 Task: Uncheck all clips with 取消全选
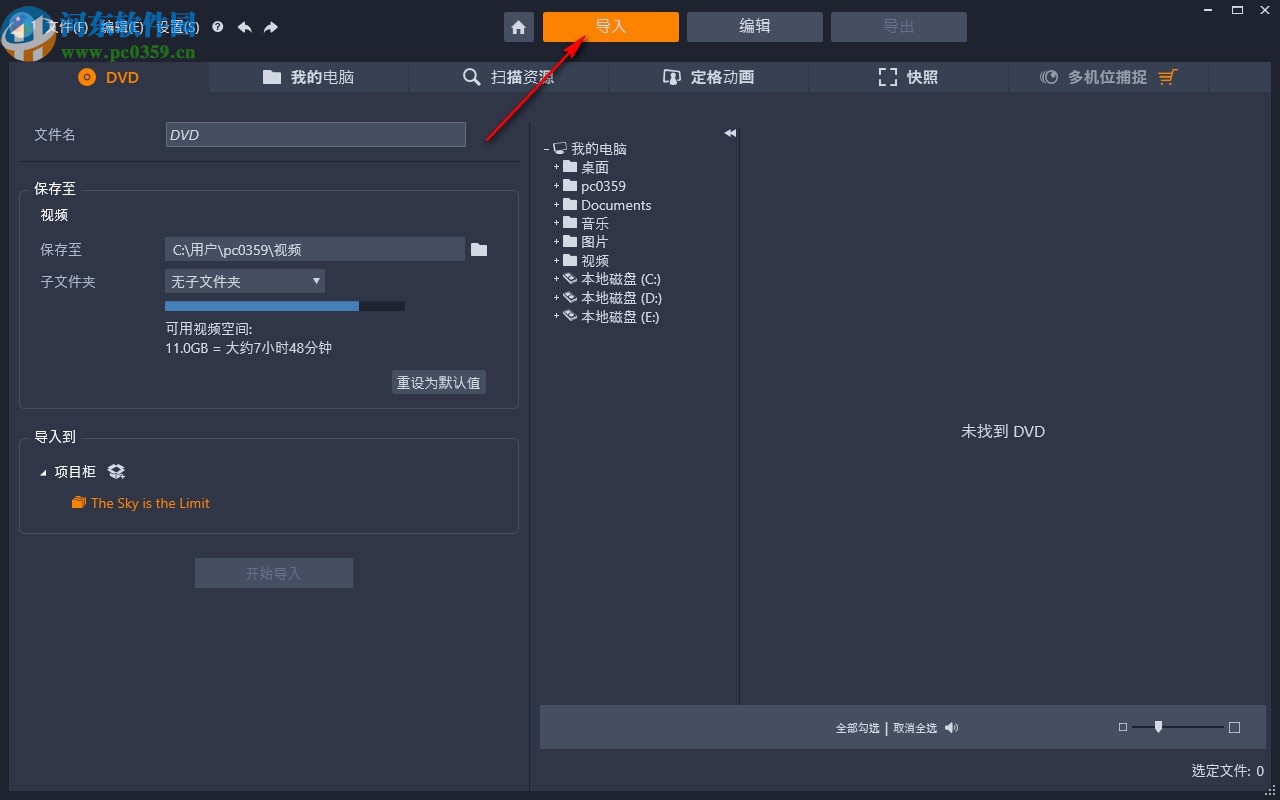coord(915,728)
